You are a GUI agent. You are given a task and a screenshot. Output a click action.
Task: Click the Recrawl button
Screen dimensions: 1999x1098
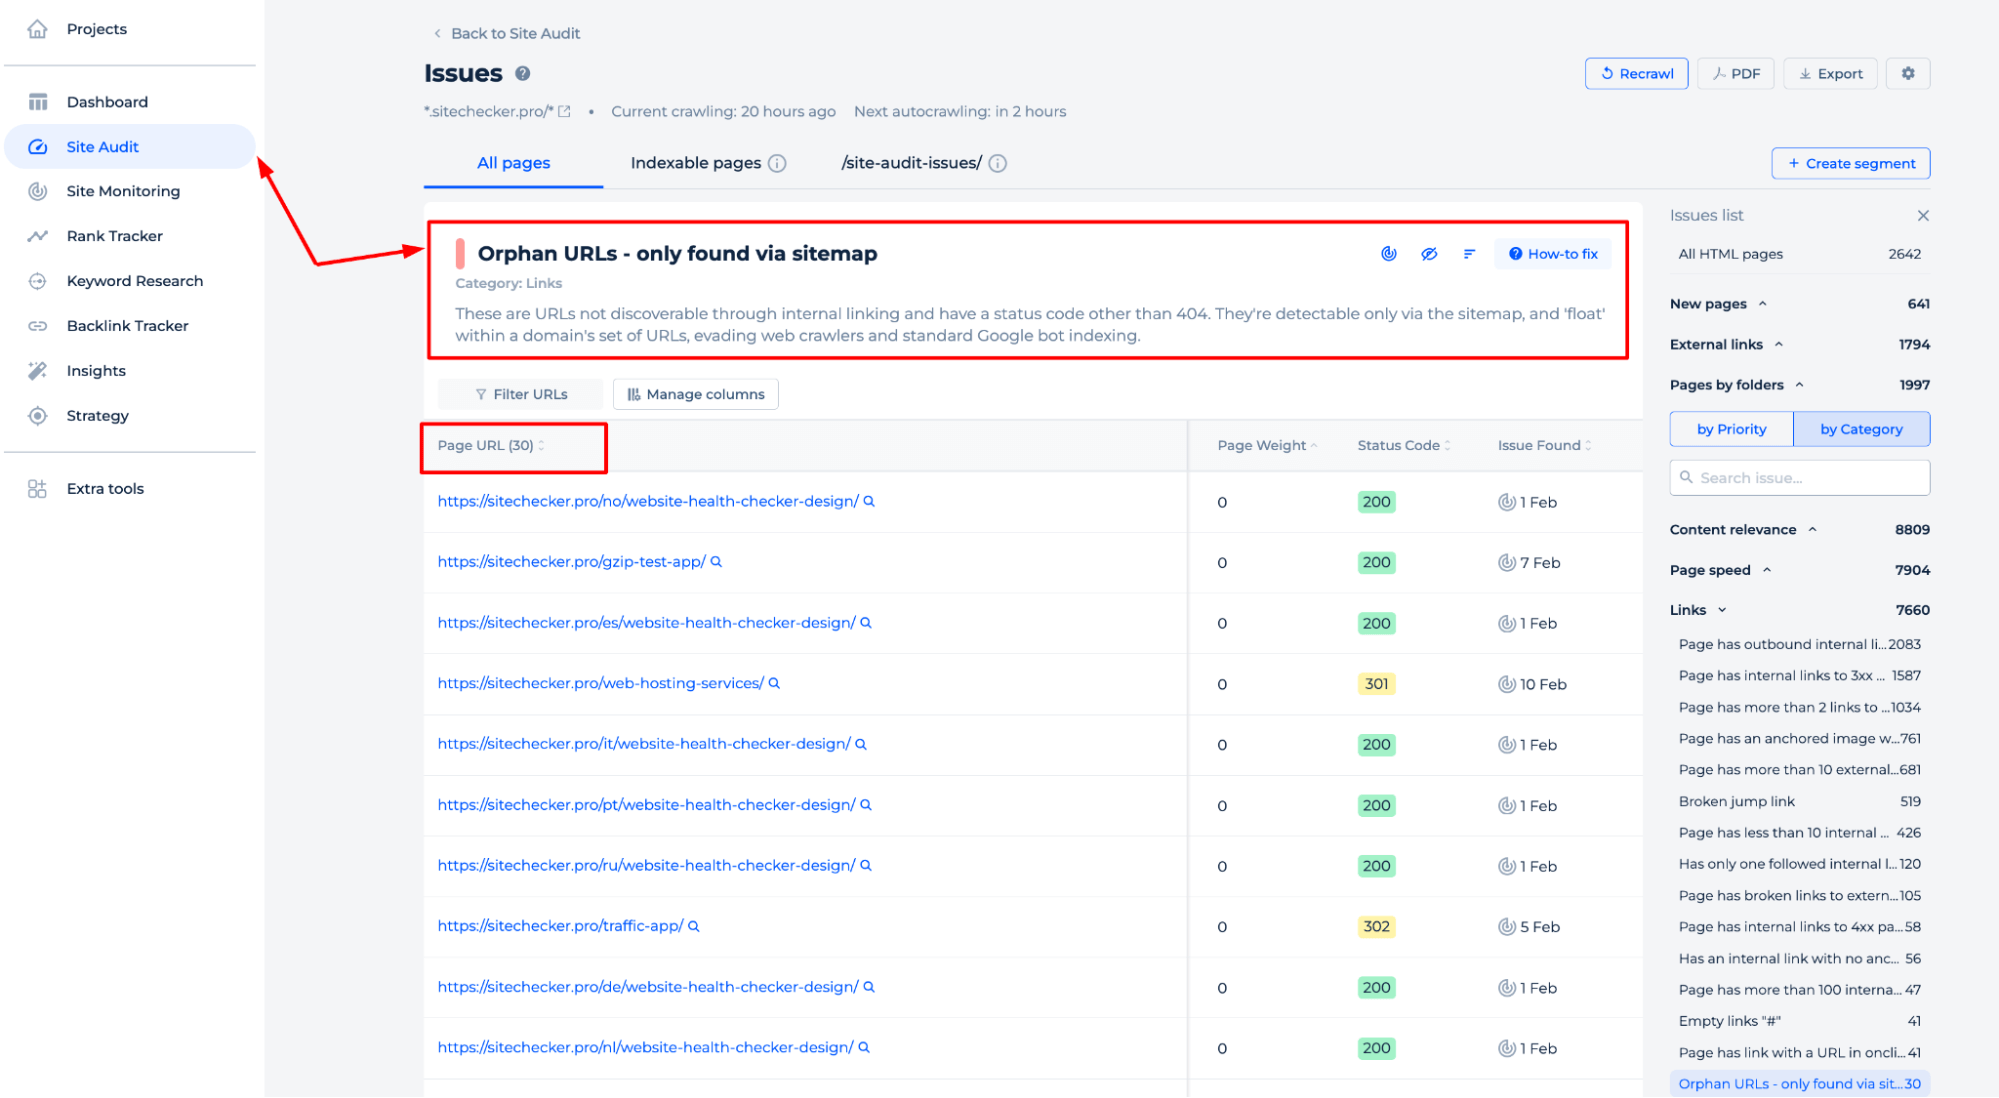[1636, 74]
